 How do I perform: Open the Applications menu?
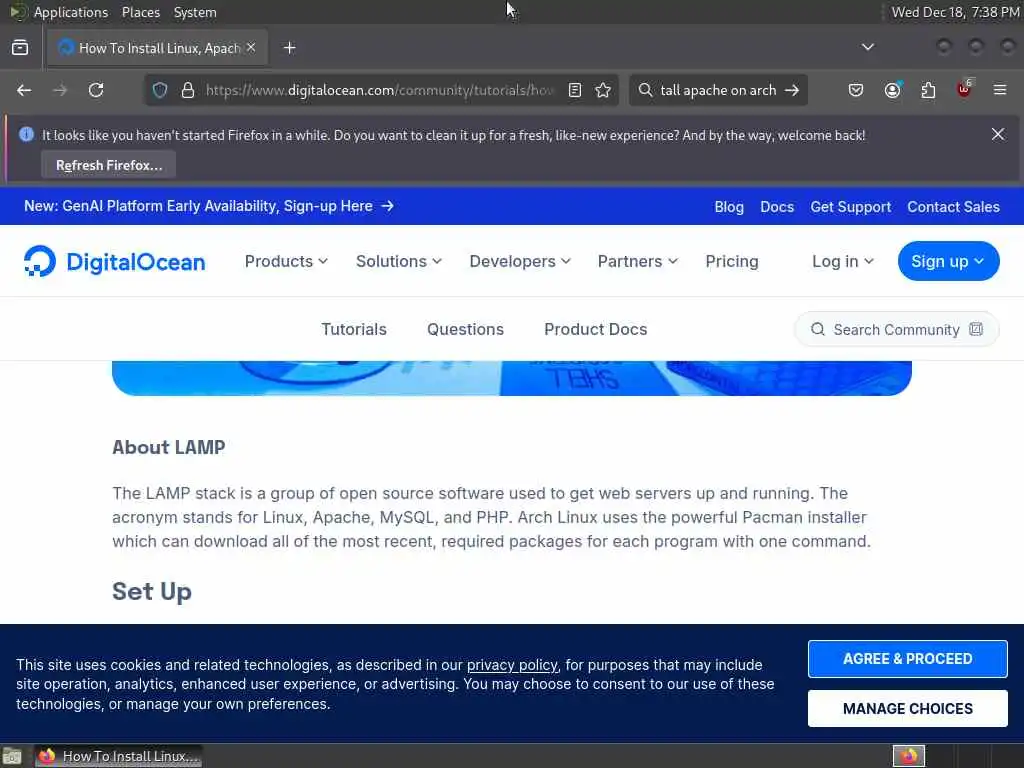71,12
